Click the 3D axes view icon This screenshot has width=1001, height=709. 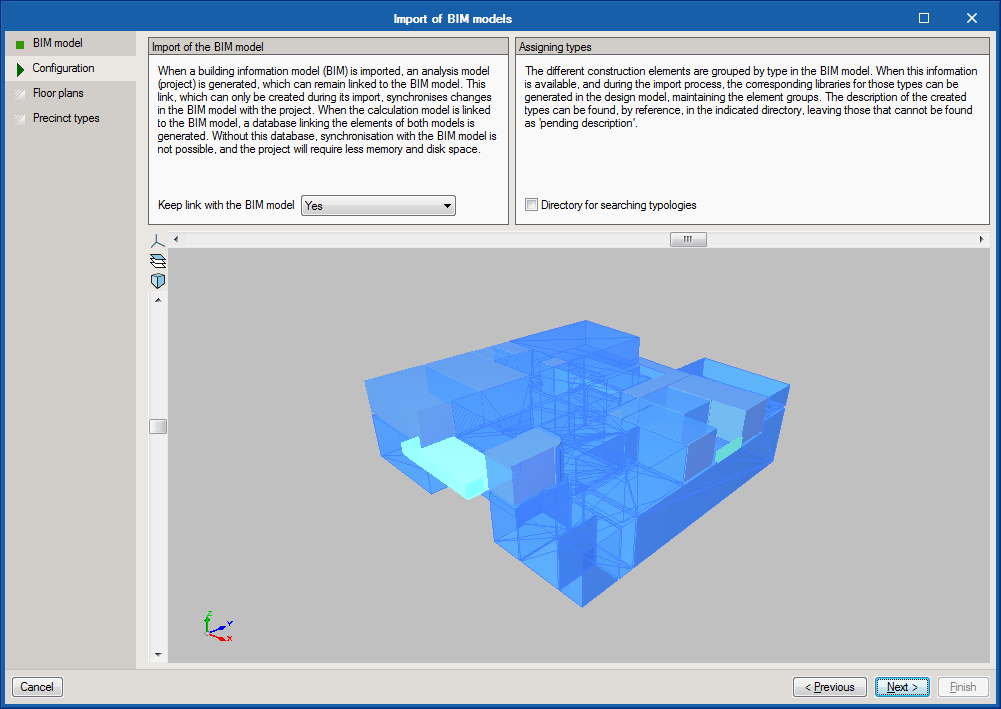pos(157,241)
